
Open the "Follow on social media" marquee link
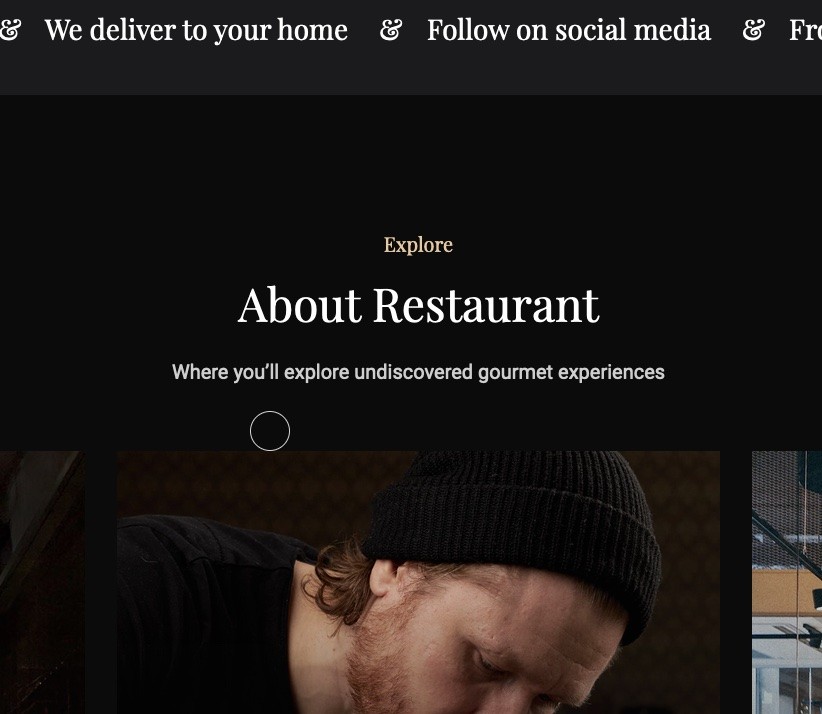tap(569, 30)
